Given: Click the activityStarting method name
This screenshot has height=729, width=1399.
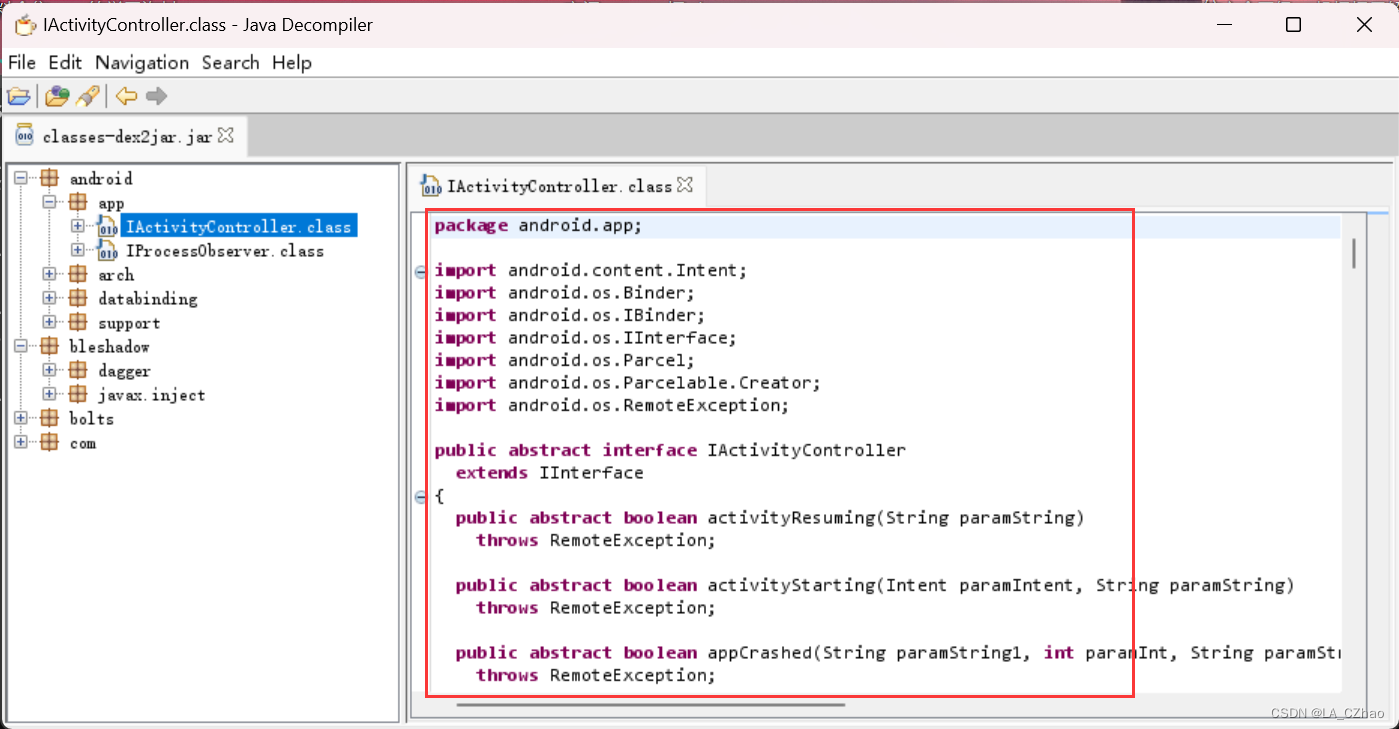Looking at the screenshot, I should [791, 585].
